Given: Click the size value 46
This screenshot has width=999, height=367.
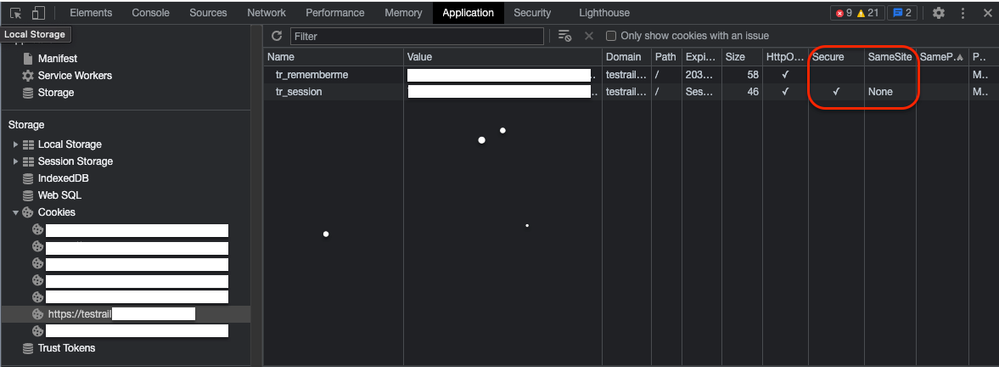Looking at the screenshot, I should pos(753,92).
